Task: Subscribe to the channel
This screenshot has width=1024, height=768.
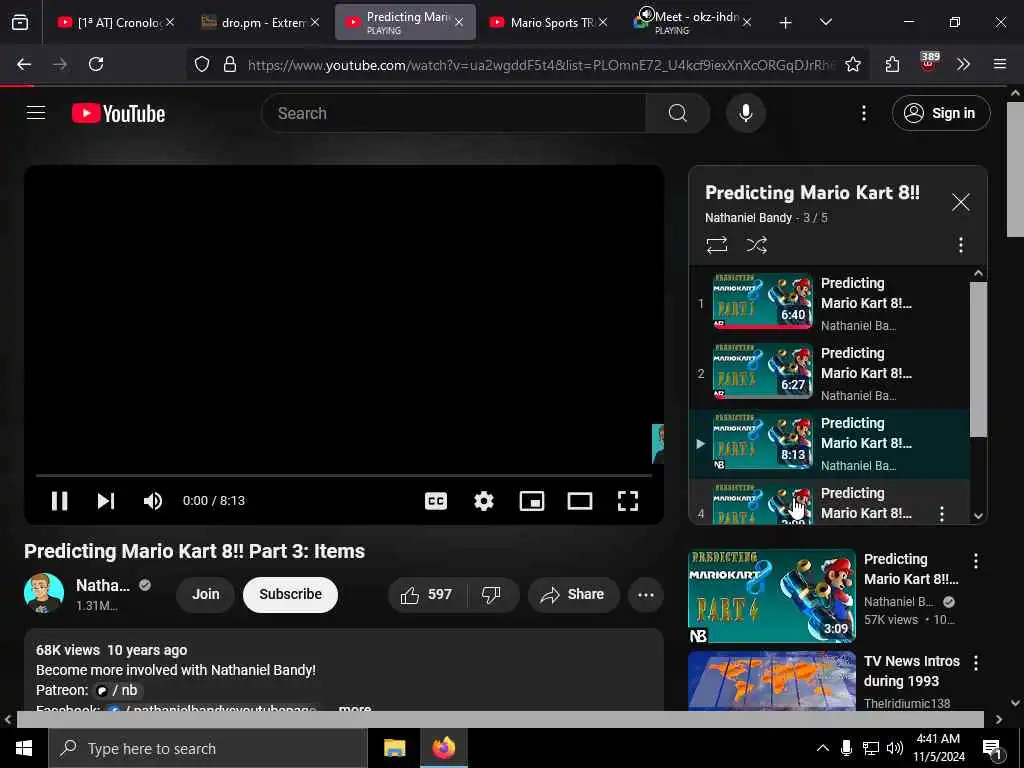Action: tap(290, 594)
